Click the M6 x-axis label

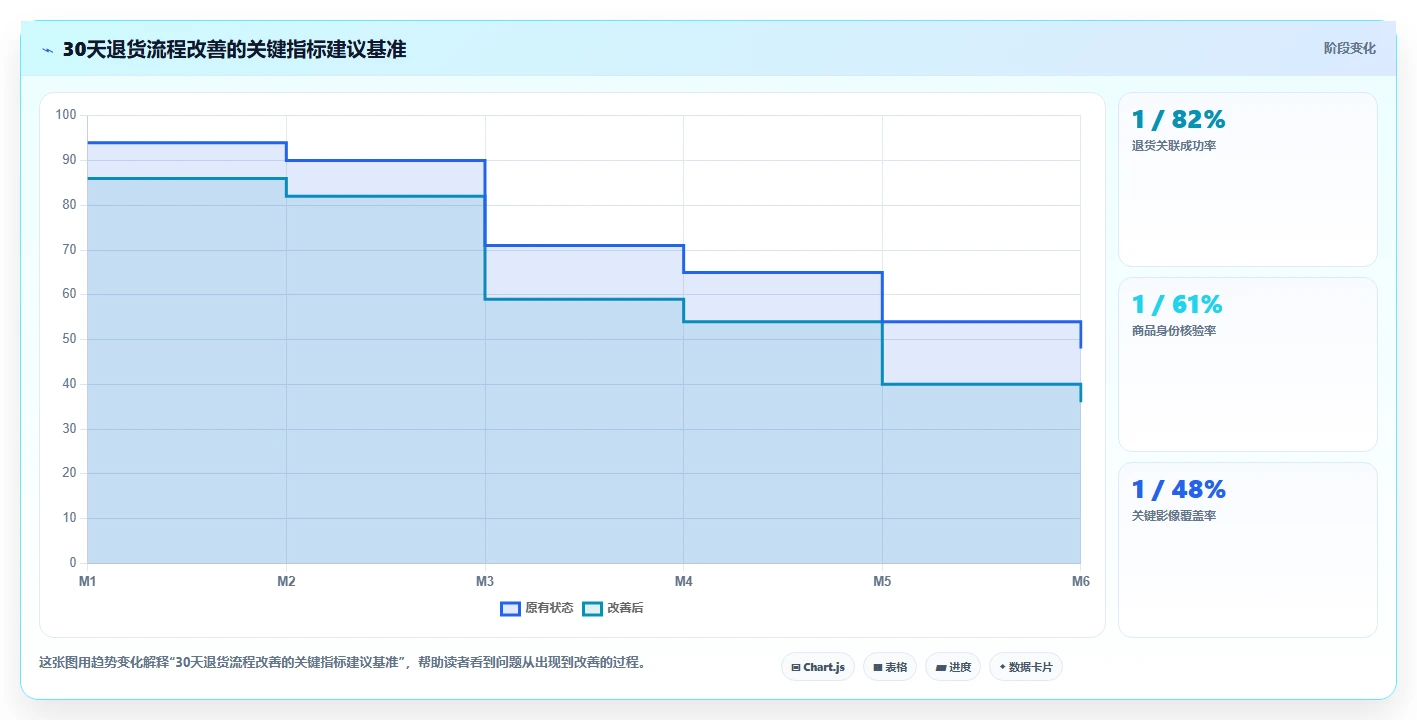coord(1080,581)
